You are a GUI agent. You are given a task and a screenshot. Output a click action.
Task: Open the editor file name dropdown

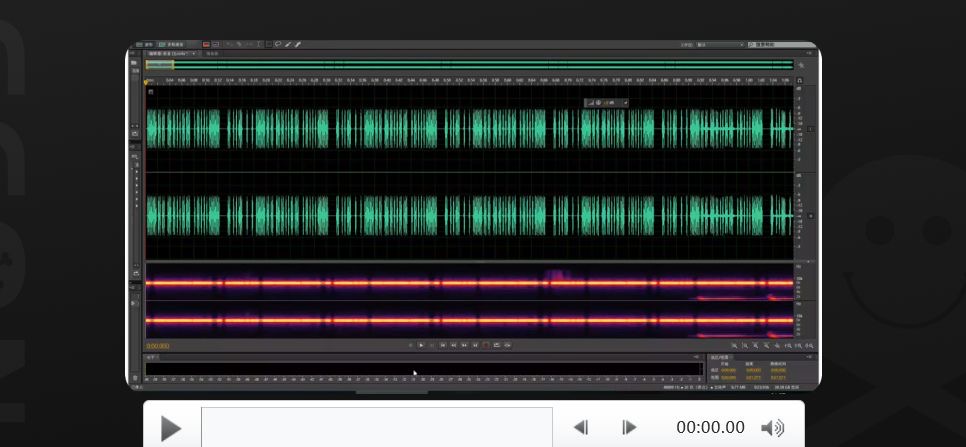172,54
